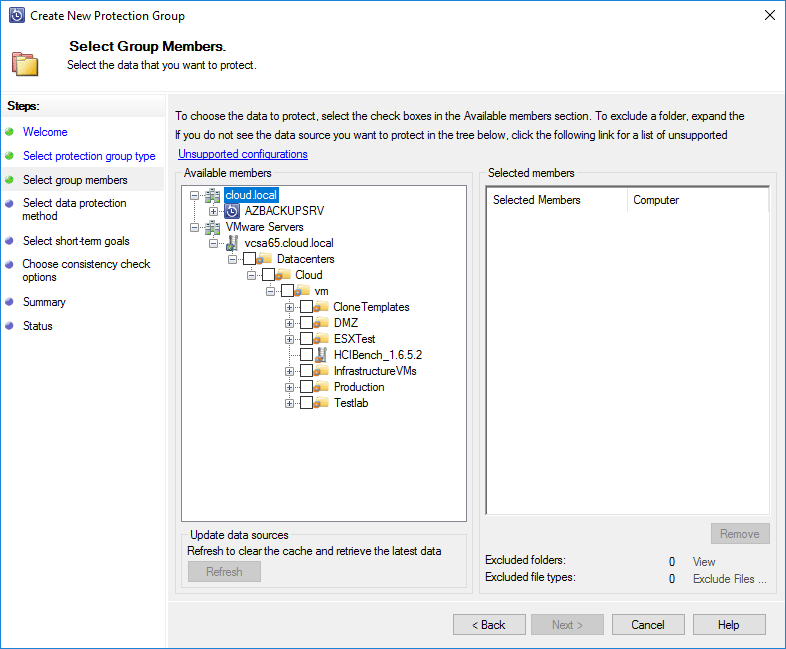Check the HCIBench_1.6.5.2 checkbox

[307, 355]
